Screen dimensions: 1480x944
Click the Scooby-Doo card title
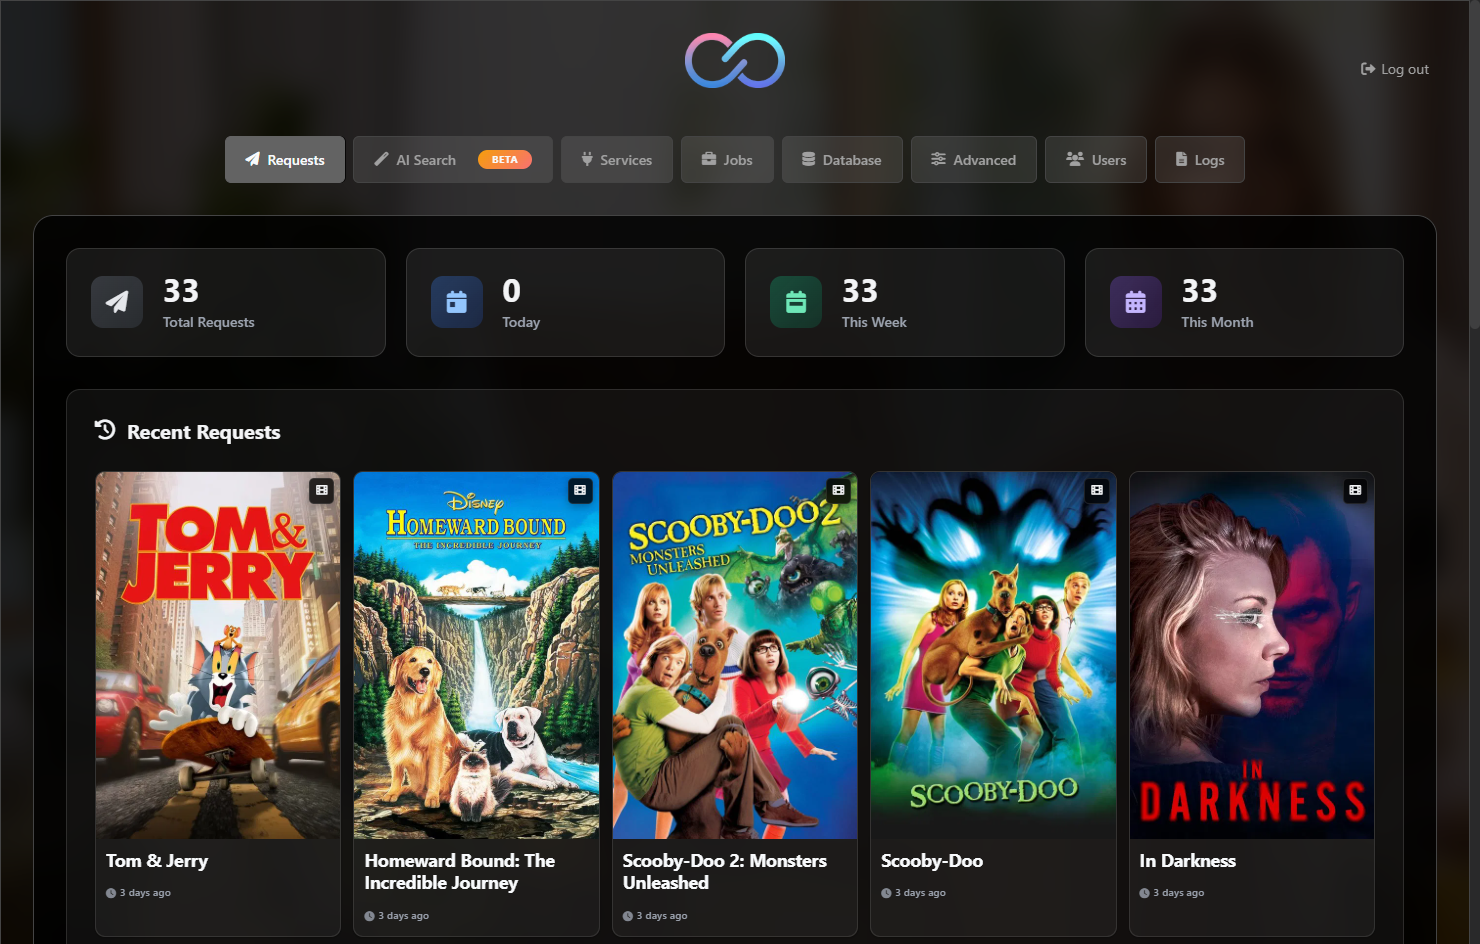pyautogui.click(x=932, y=861)
